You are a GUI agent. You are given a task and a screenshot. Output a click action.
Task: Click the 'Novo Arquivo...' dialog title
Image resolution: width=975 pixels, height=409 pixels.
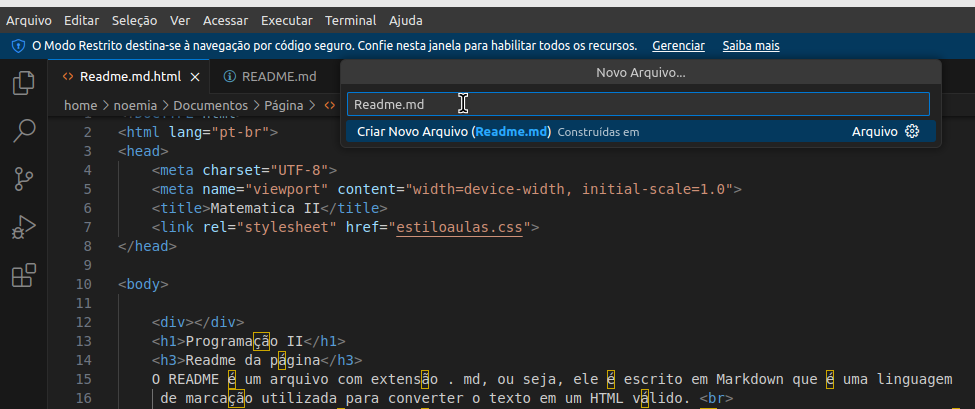(640, 73)
